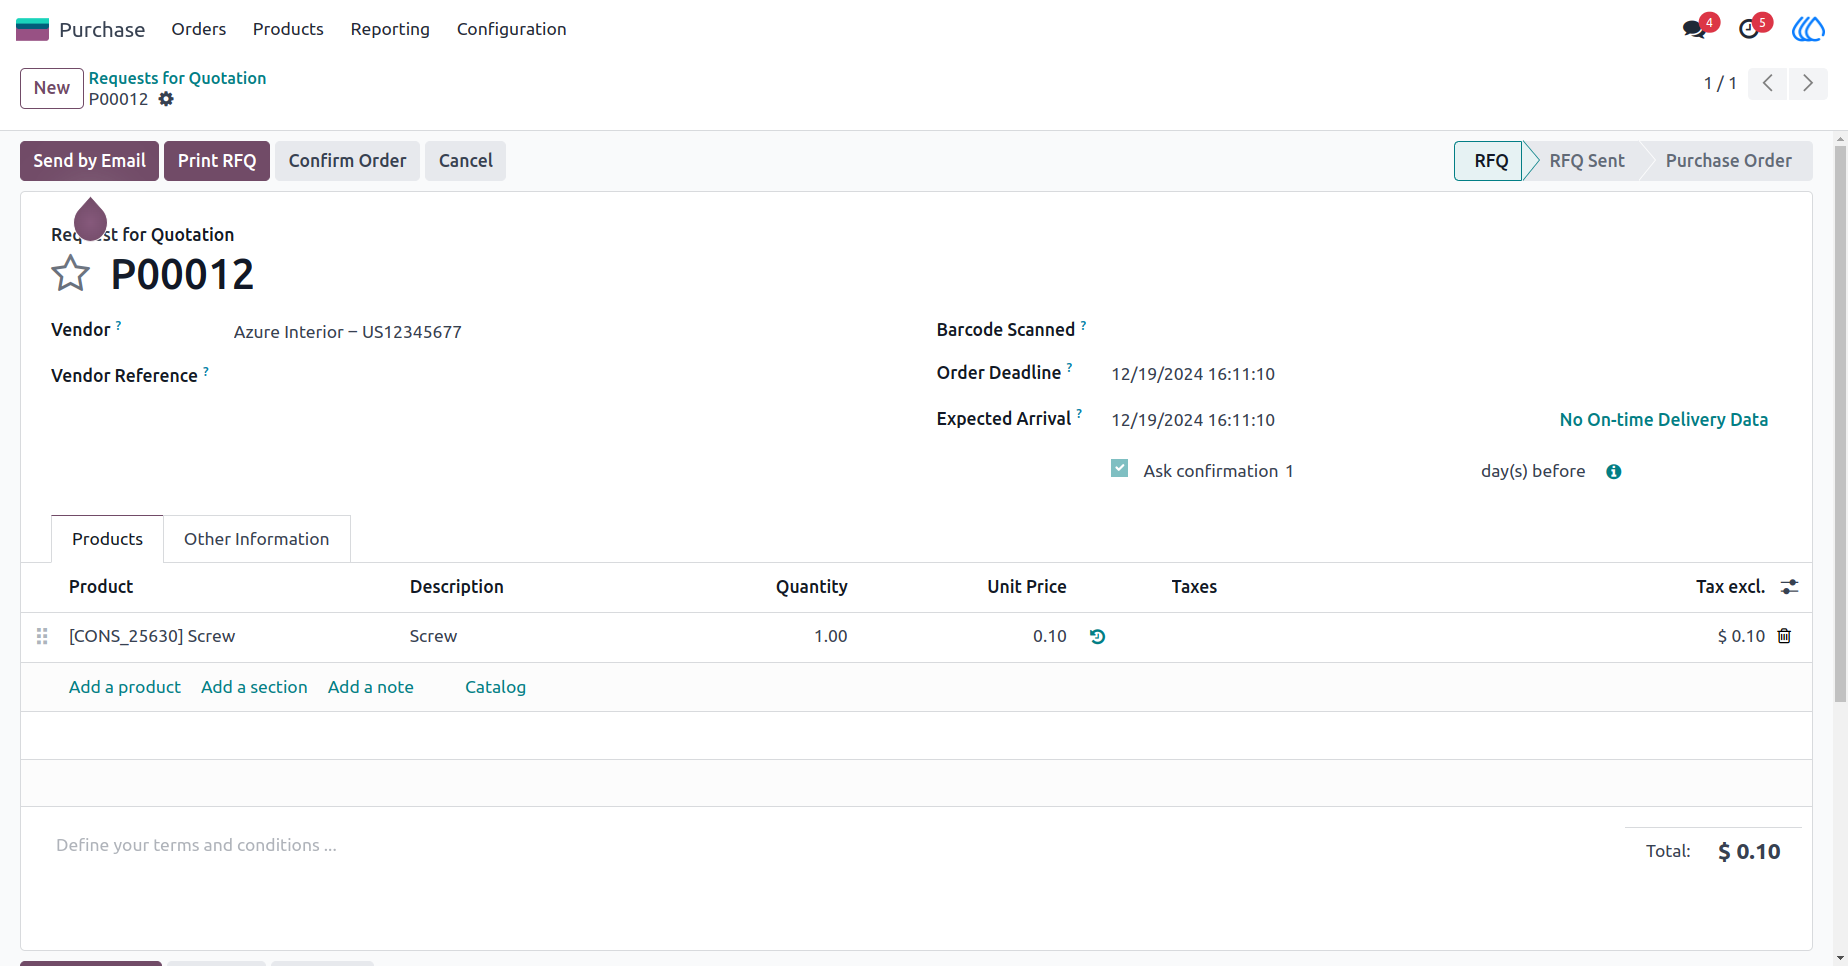Follow the Requests for Quotation breadcrumb
Screen dimensions: 1848x966
pos(177,78)
